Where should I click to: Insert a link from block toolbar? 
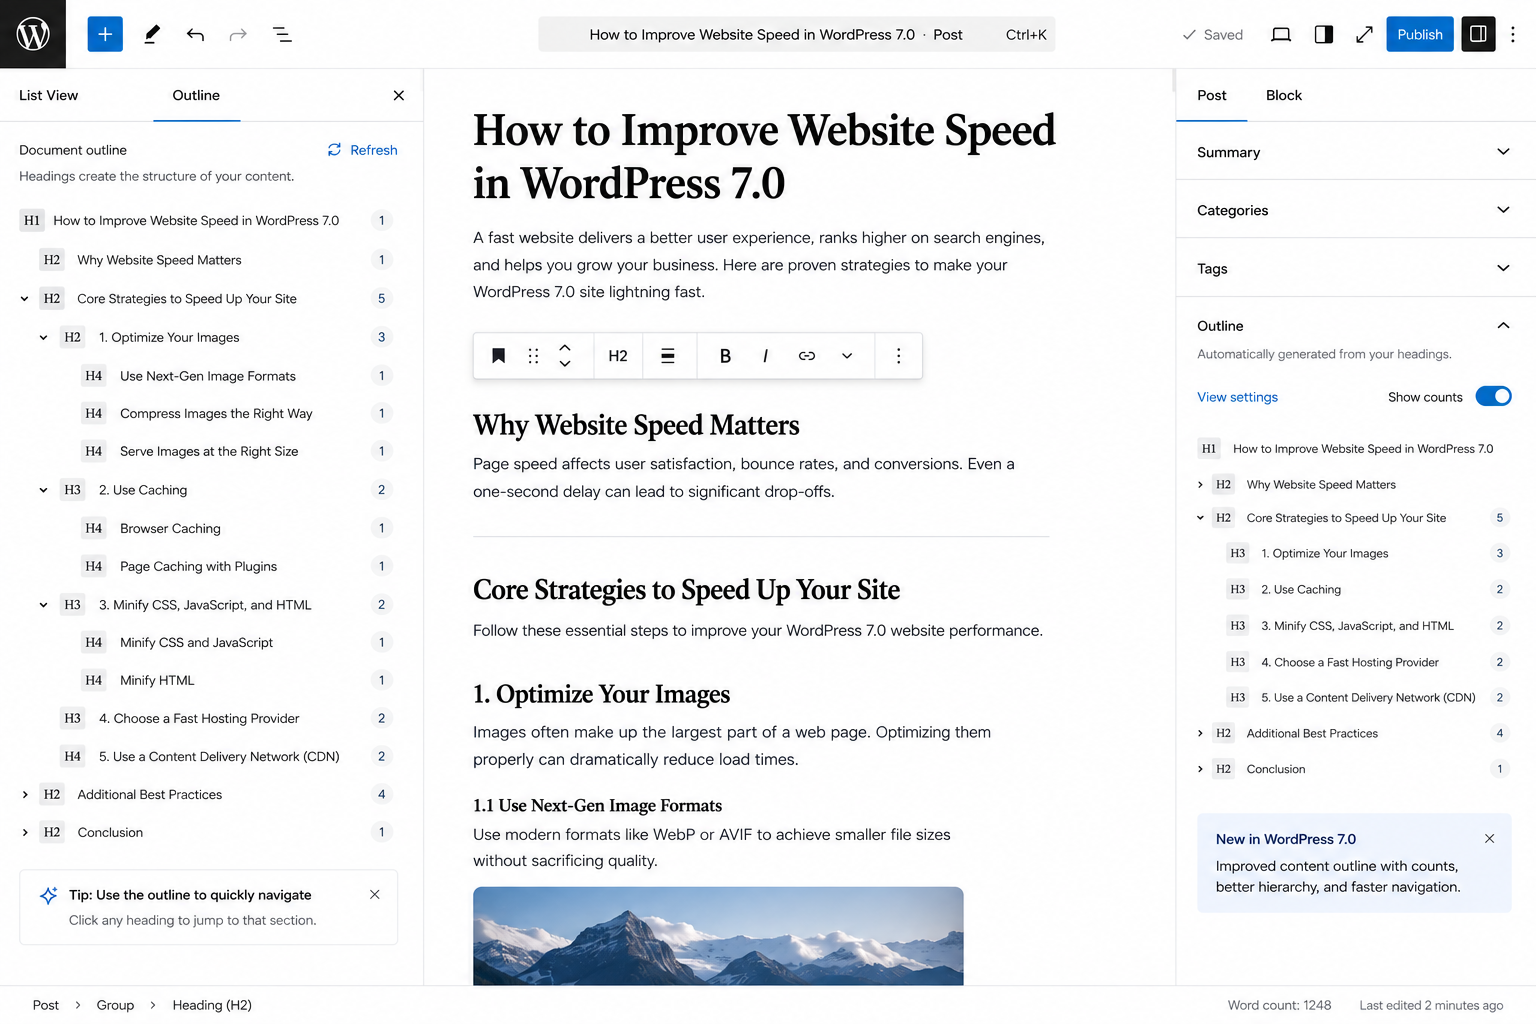[807, 356]
